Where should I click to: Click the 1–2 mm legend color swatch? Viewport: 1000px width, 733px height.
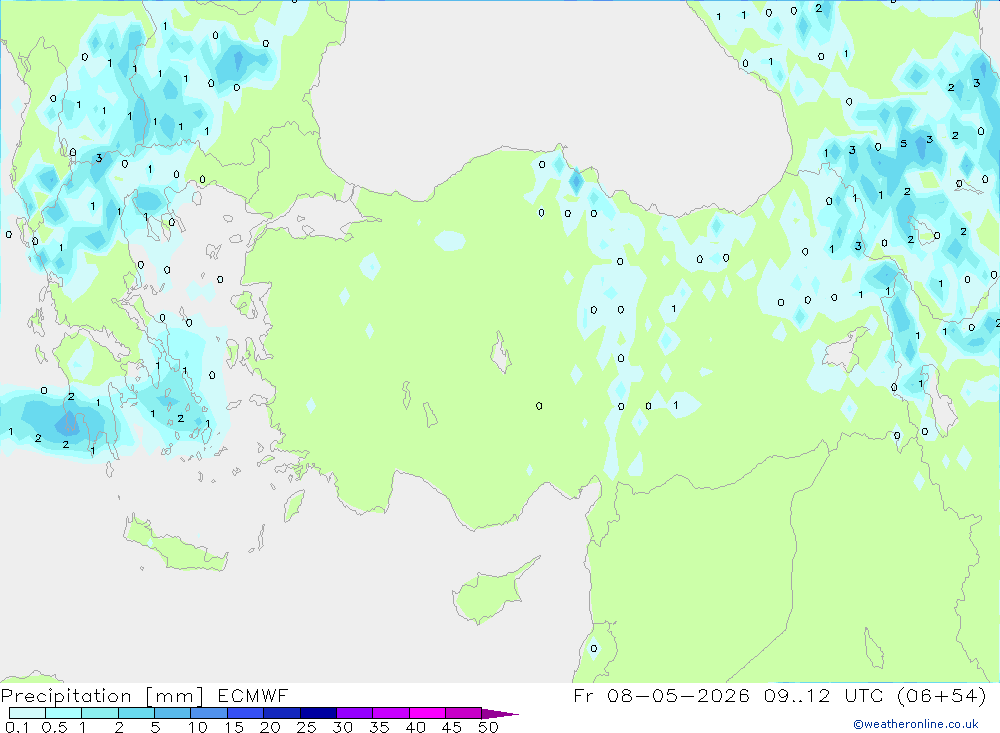pos(100,713)
